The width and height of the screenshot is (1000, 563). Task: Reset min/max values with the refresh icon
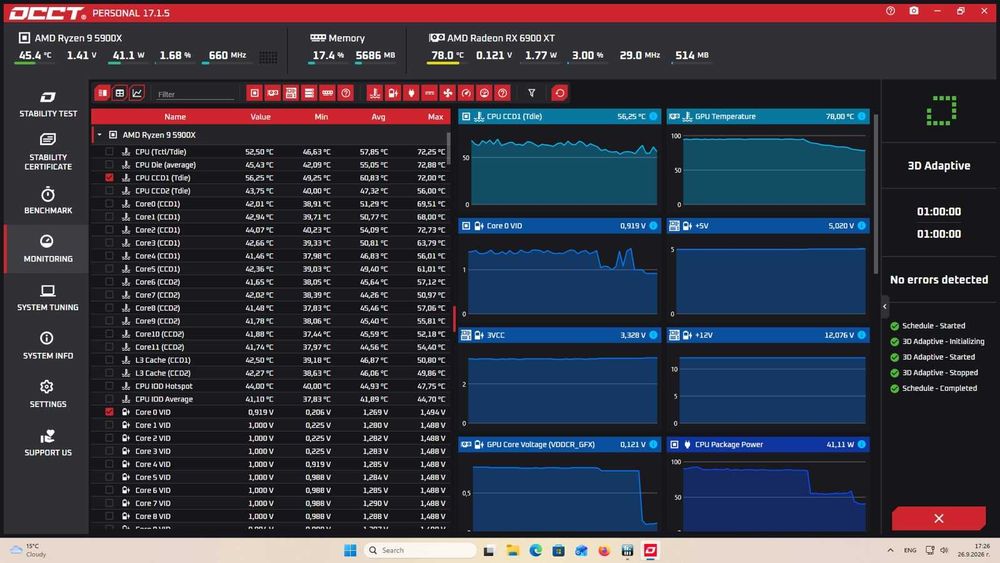pyautogui.click(x=559, y=93)
